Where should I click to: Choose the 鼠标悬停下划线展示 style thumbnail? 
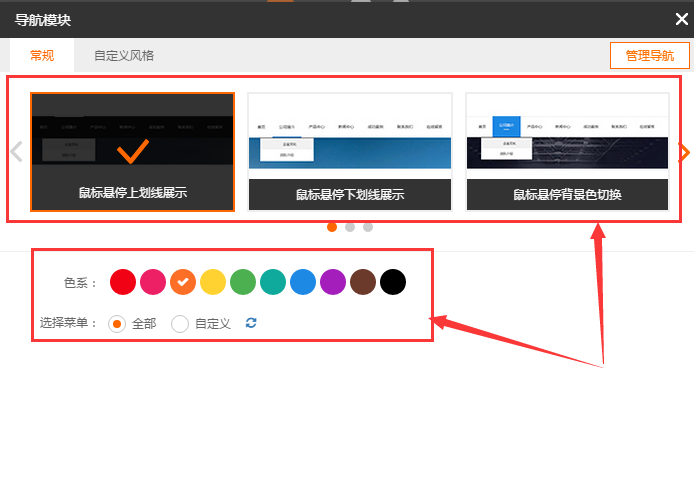350,152
